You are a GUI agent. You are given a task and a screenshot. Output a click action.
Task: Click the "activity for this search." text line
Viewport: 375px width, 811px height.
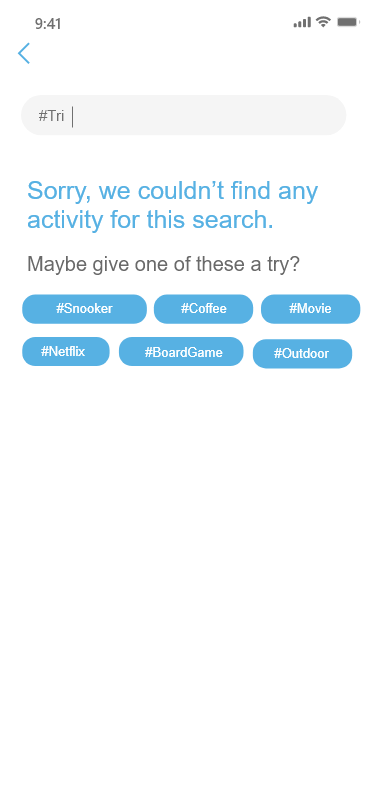(x=150, y=220)
